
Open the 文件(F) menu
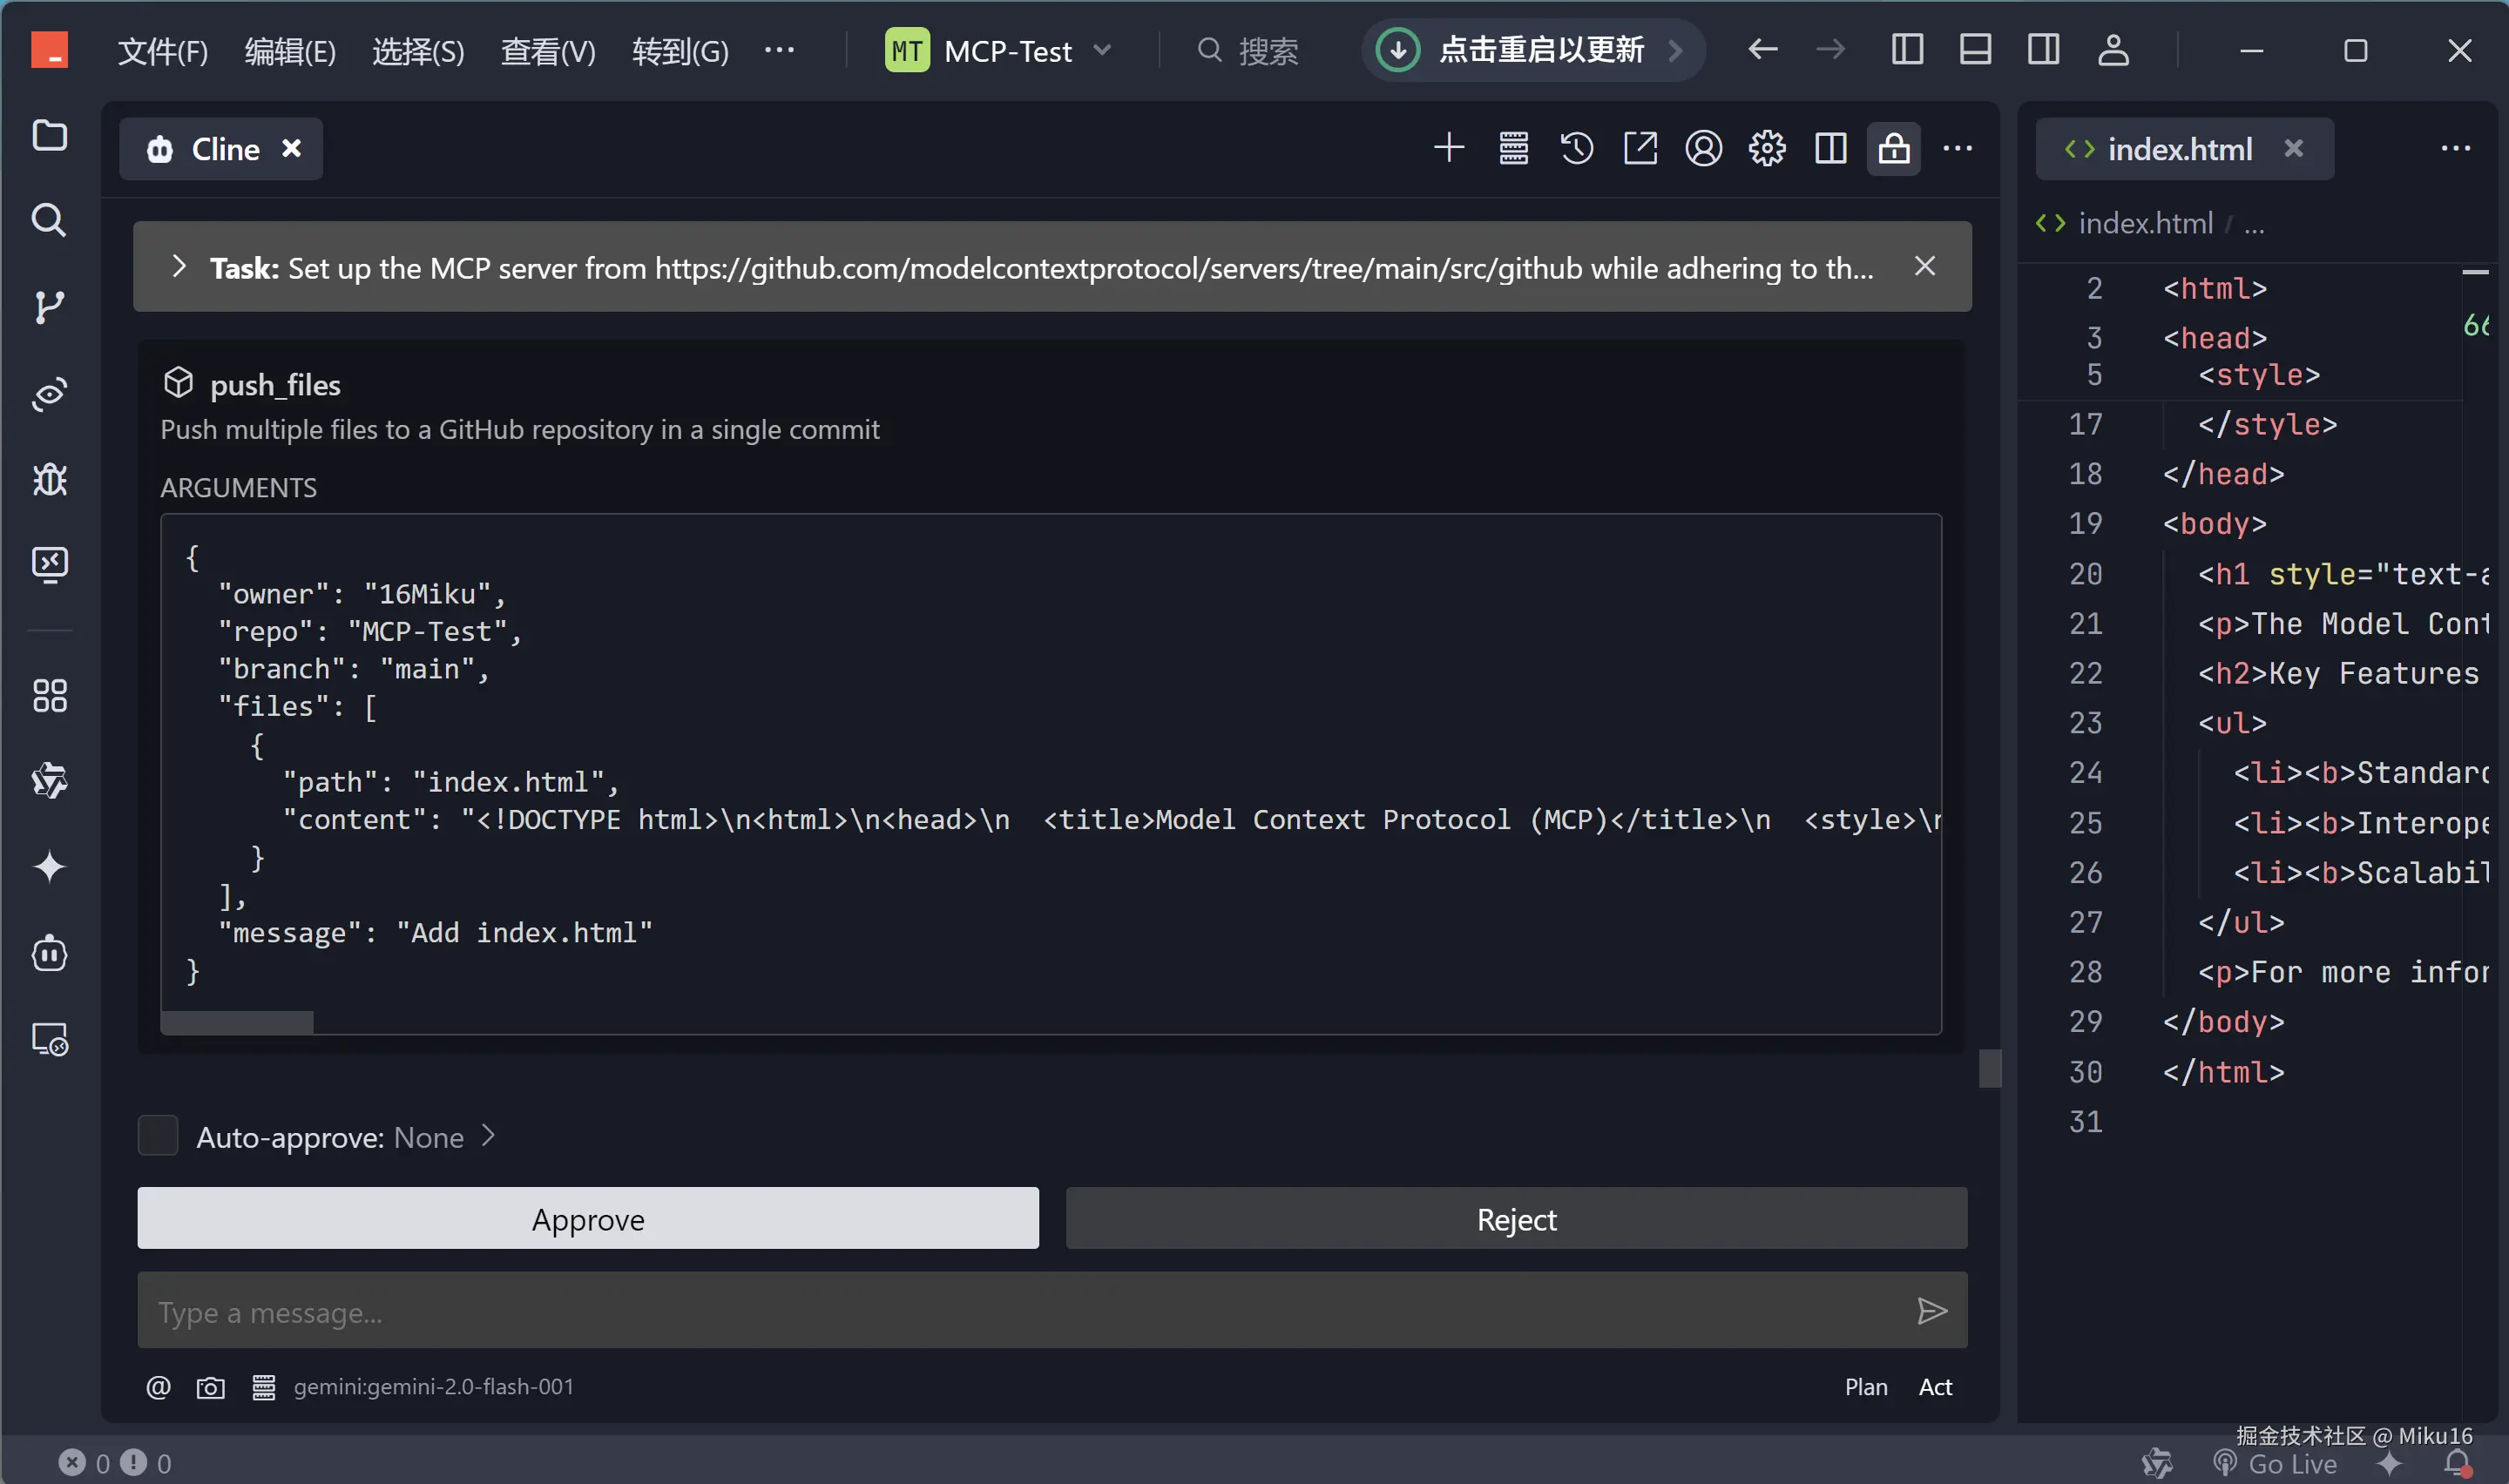pyautogui.click(x=163, y=50)
